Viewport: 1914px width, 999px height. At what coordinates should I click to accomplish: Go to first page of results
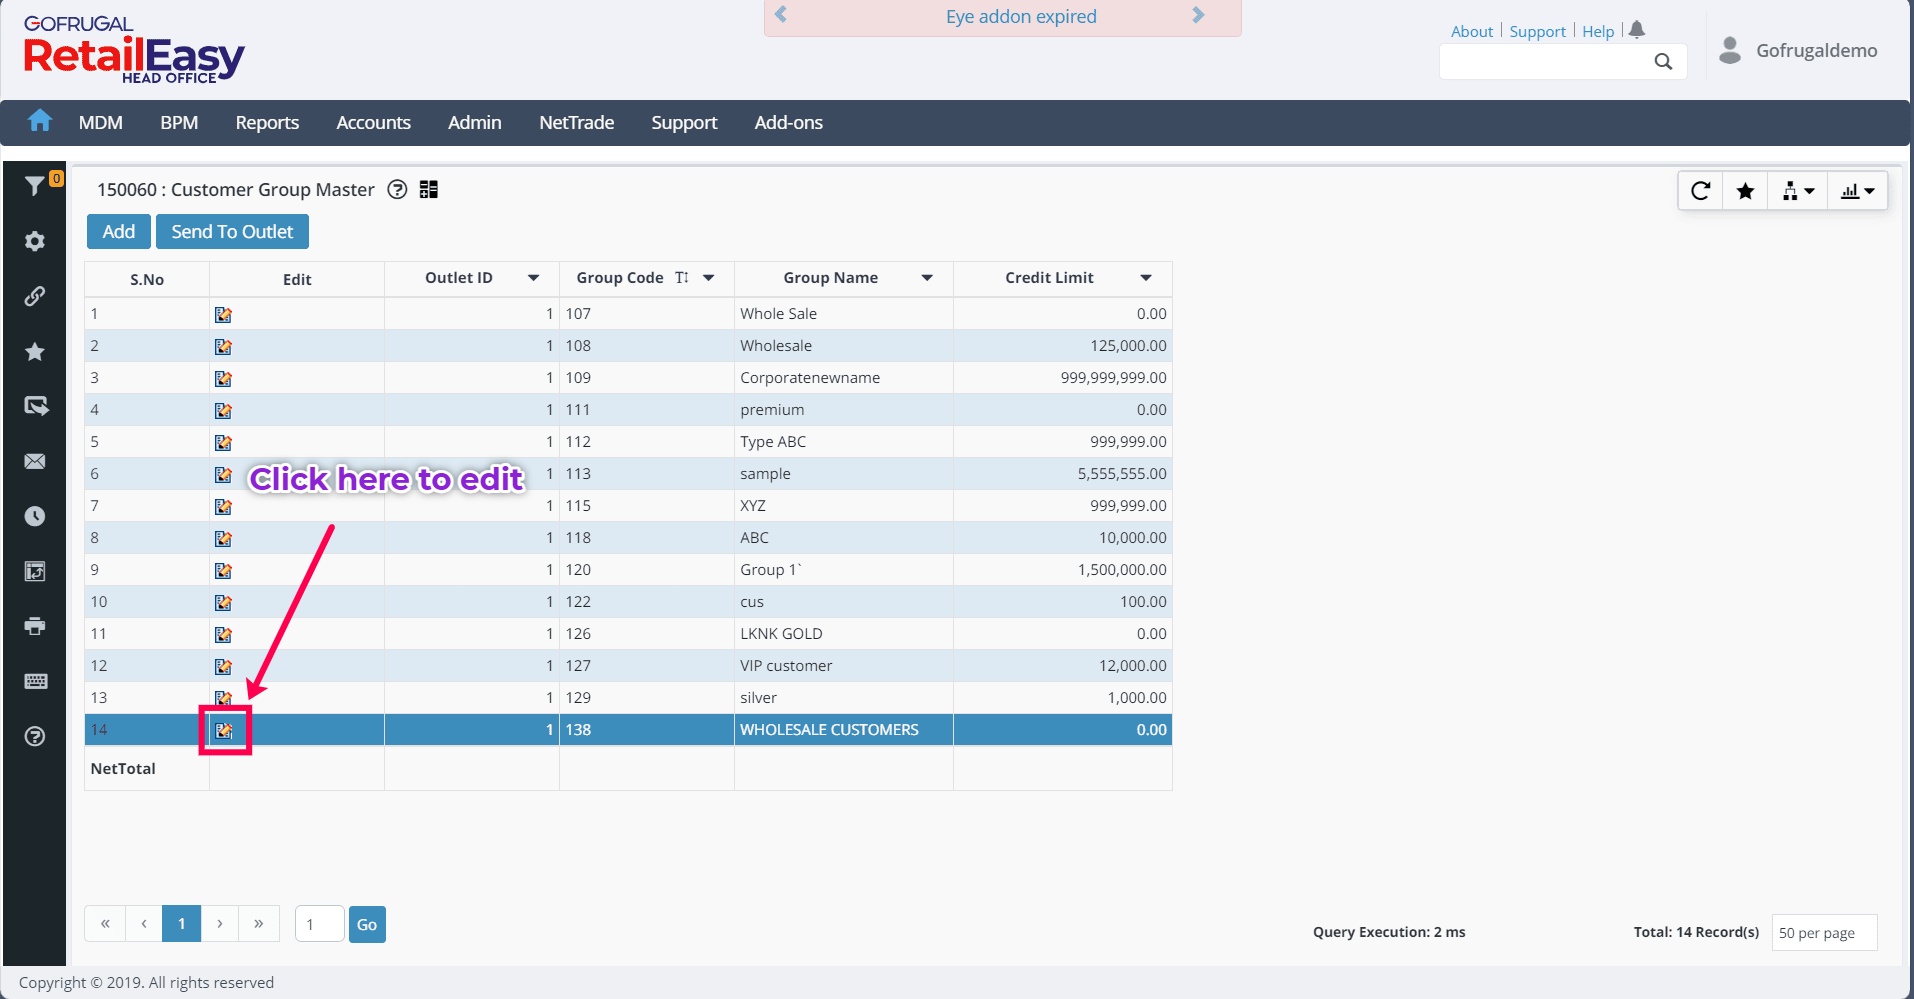[x=105, y=923]
